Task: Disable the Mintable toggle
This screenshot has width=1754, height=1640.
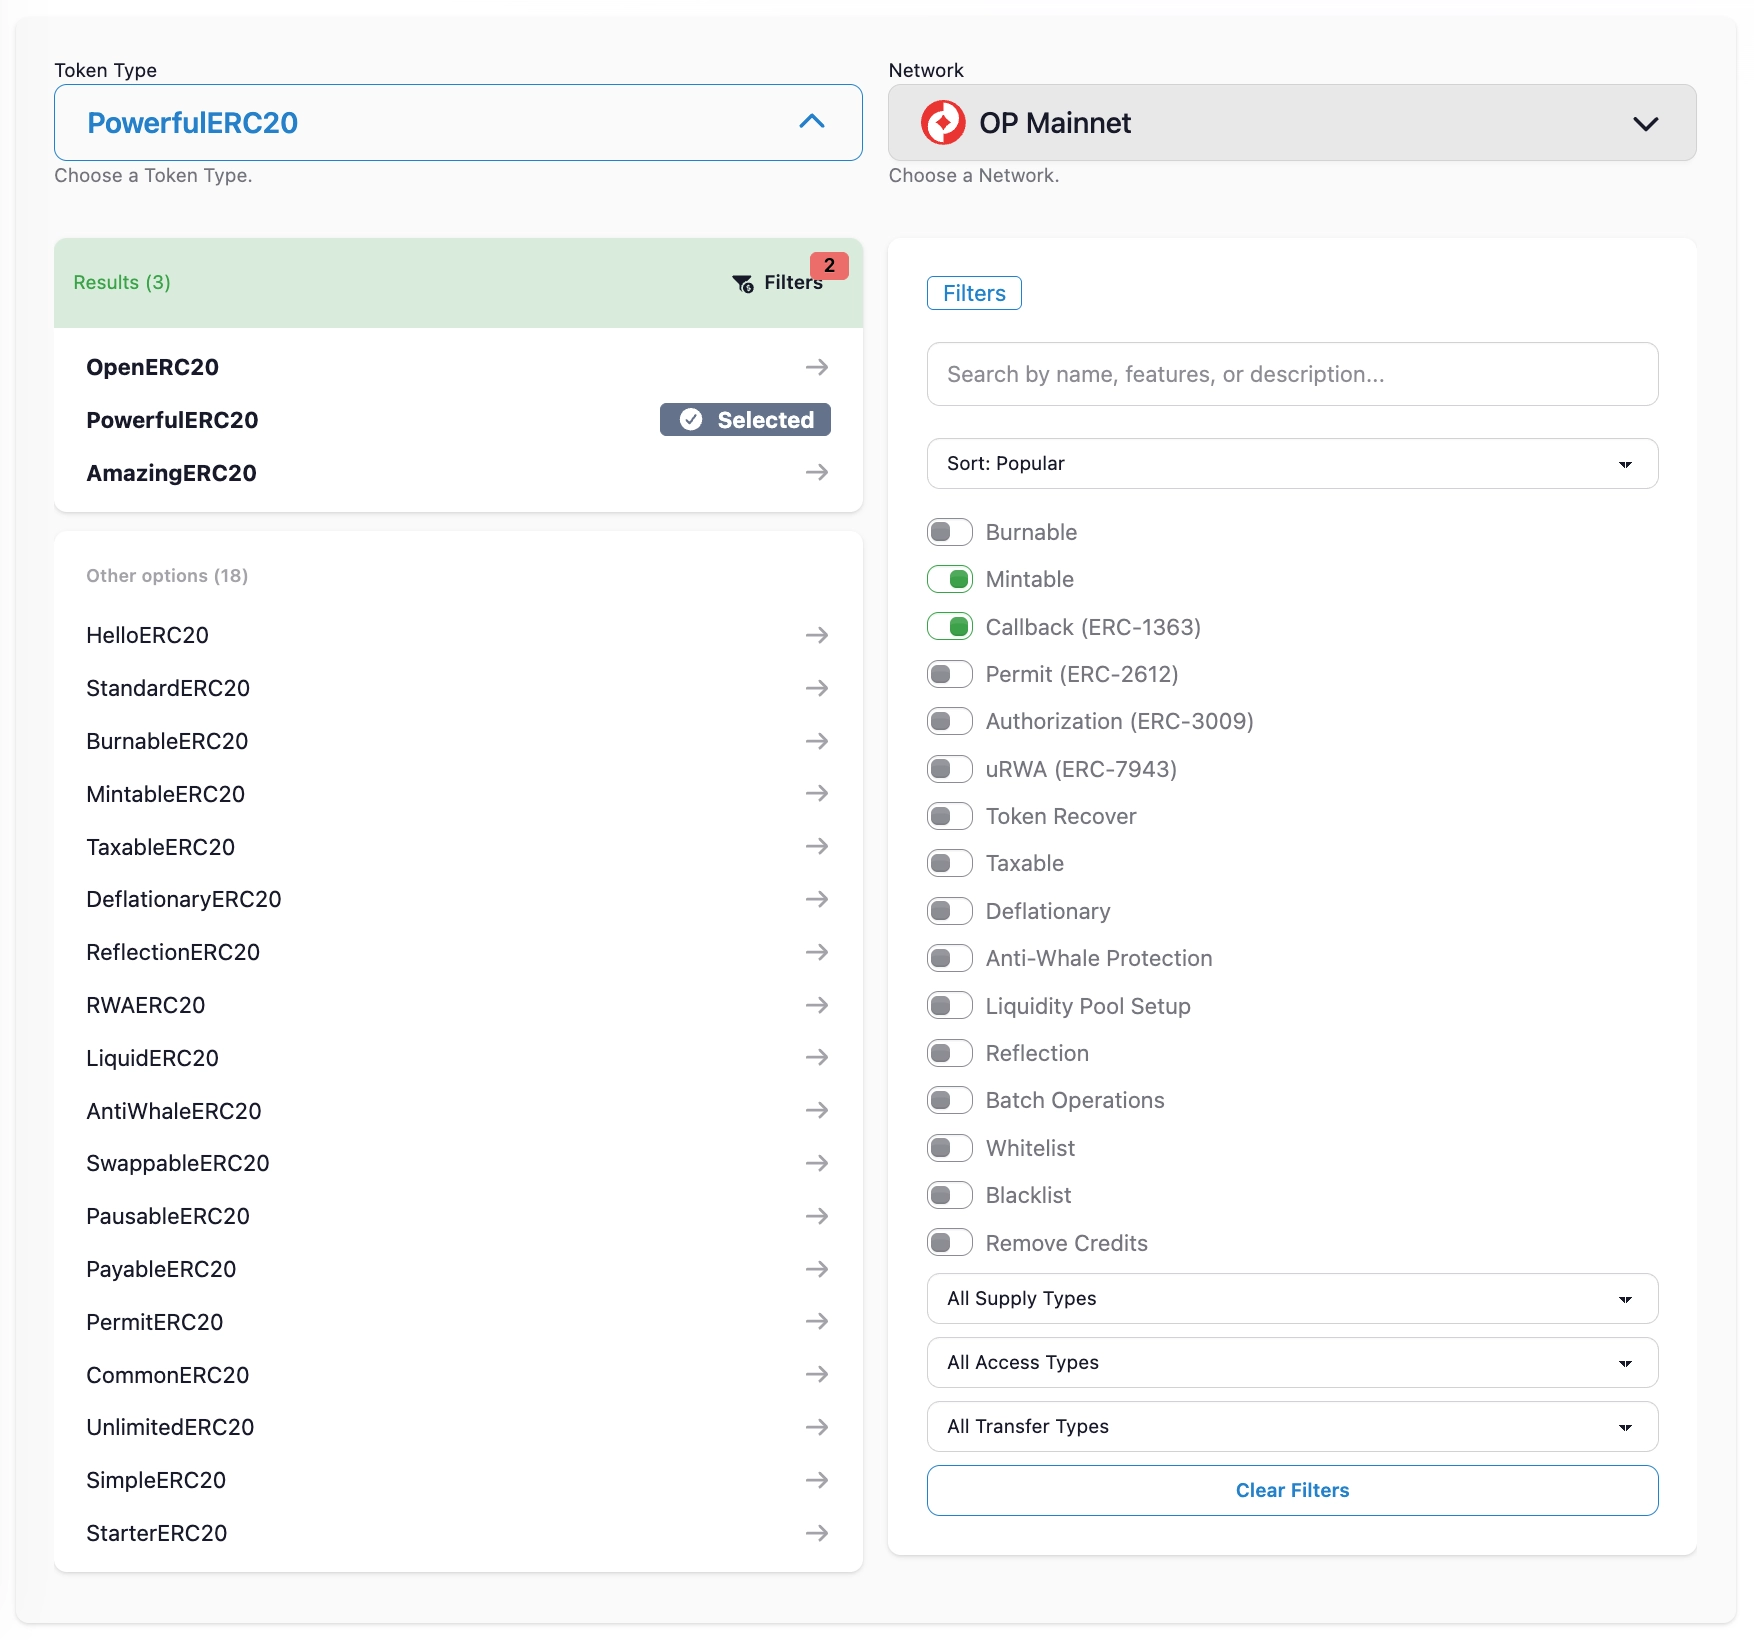Action: 949,579
